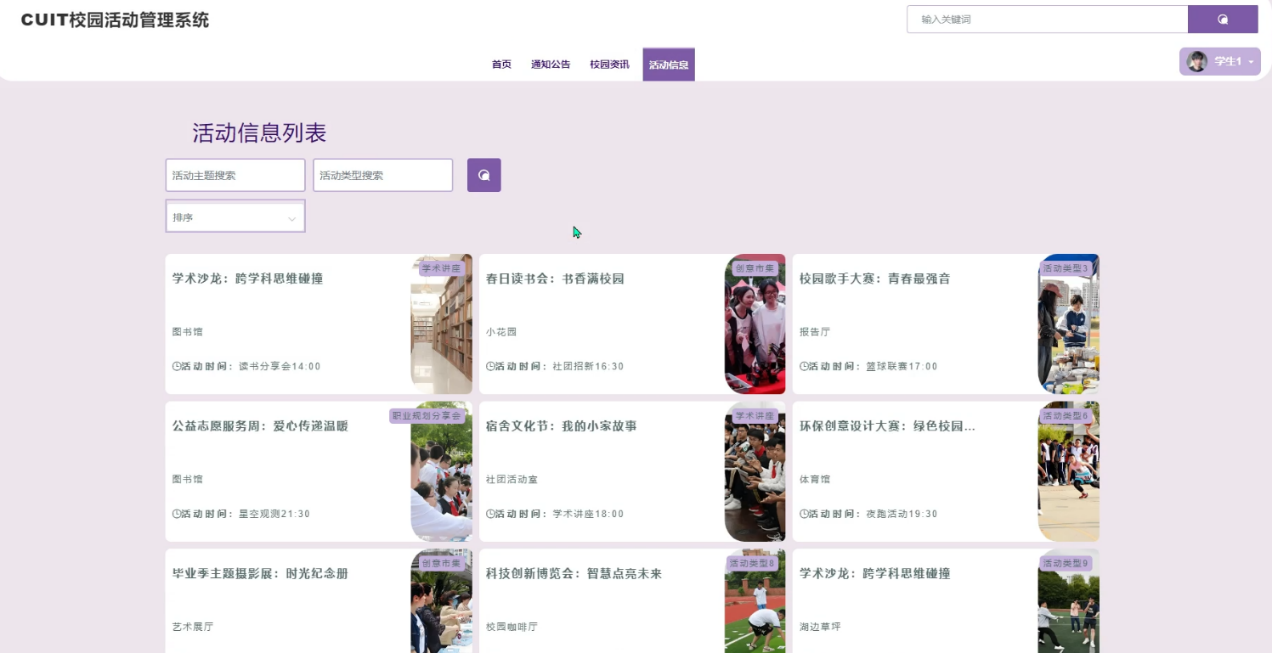Click the clock icon beside 读书分享会14:00
1272x653 pixels.
click(x=176, y=366)
